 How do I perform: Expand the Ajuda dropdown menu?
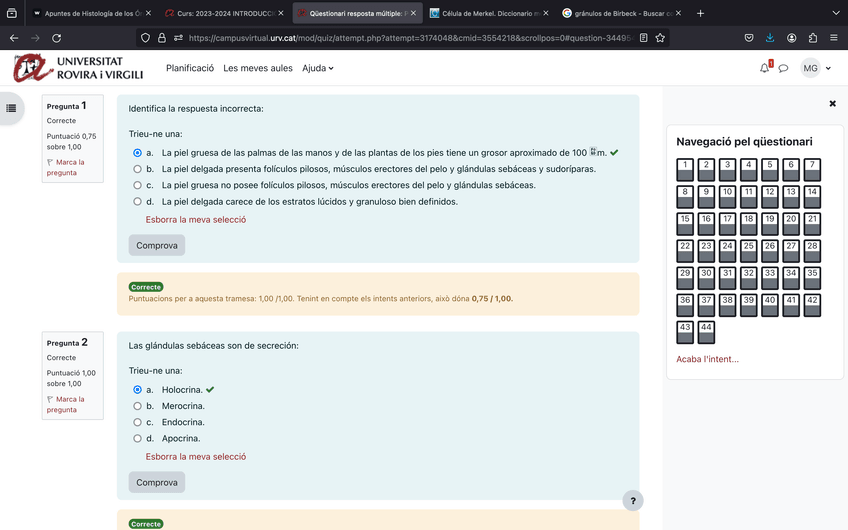pos(318,68)
